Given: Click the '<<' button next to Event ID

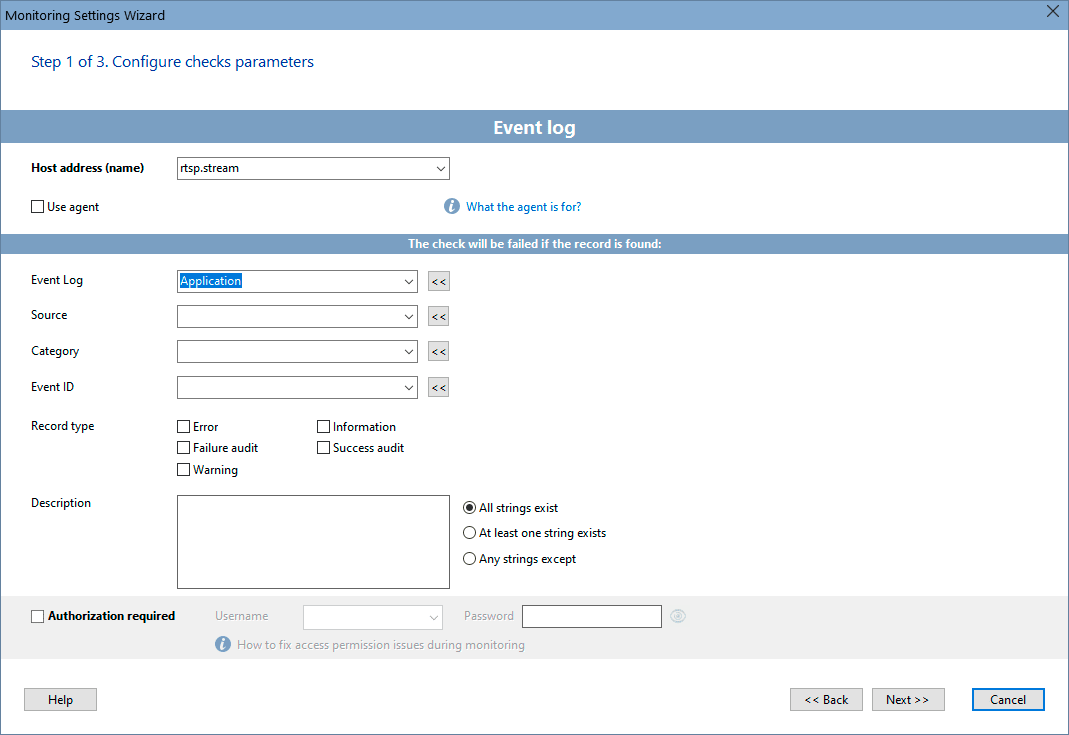Looking at the screenshot, I should (x=438, y=388).
